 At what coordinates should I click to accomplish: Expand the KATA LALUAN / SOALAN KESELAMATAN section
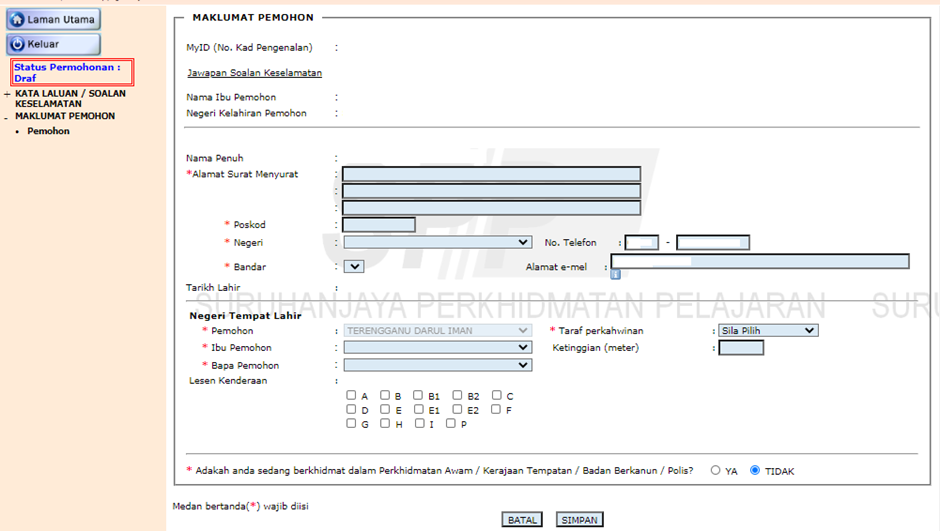coord(7,94)
